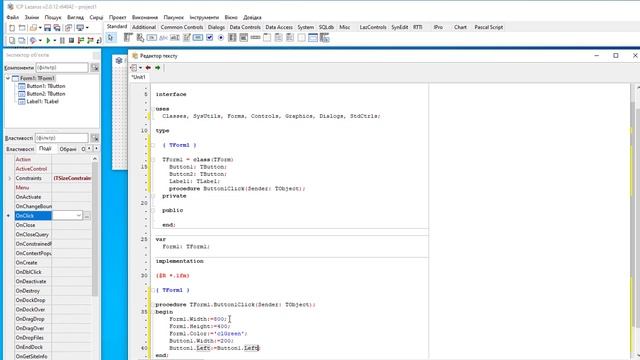Create a new unit from toolbar
640x360 pixels.
pos(12,28)
